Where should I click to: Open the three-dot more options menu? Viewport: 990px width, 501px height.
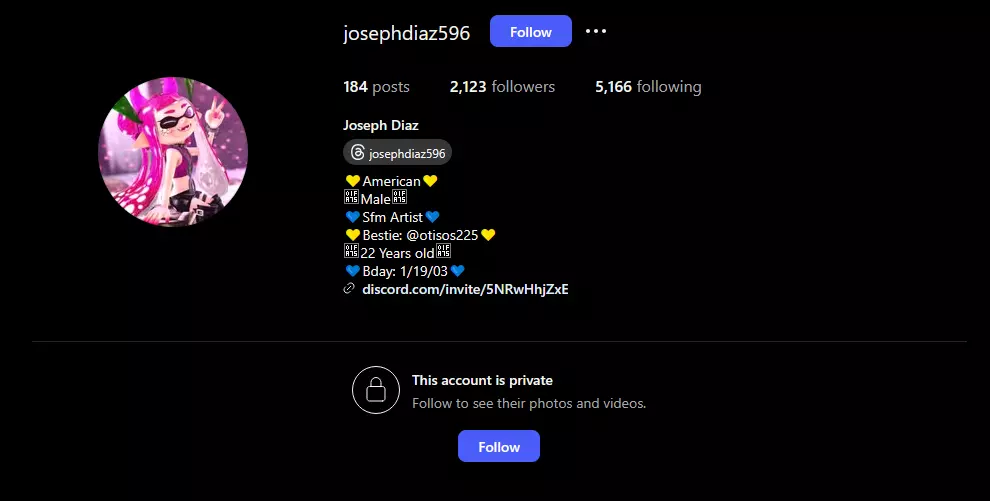[595, 31]
